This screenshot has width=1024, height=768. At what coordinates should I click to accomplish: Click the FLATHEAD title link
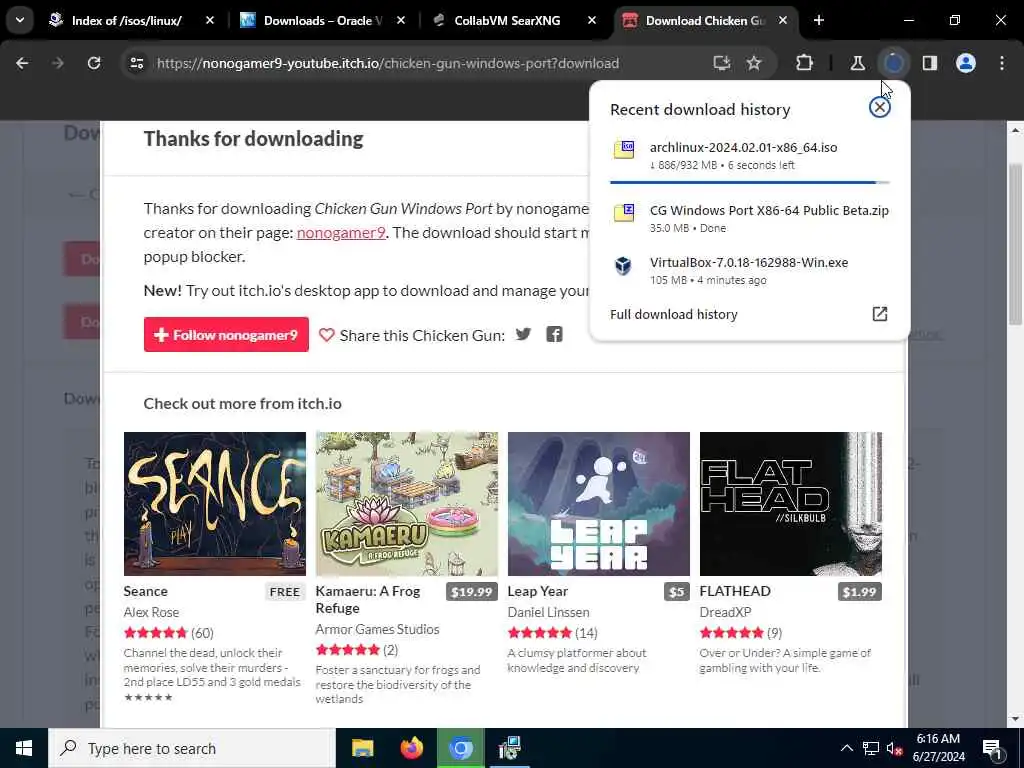[x=735, y=591]
